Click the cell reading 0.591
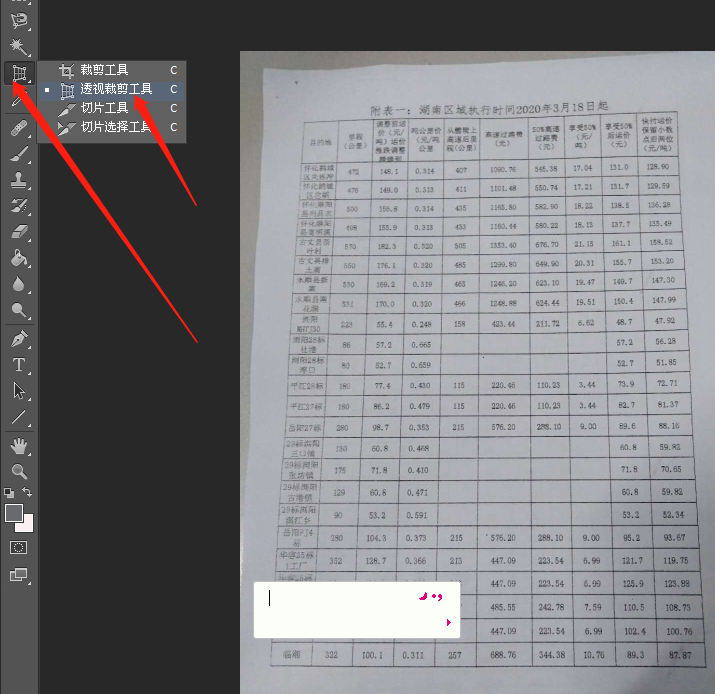The image size is (715, 694). 417,515
